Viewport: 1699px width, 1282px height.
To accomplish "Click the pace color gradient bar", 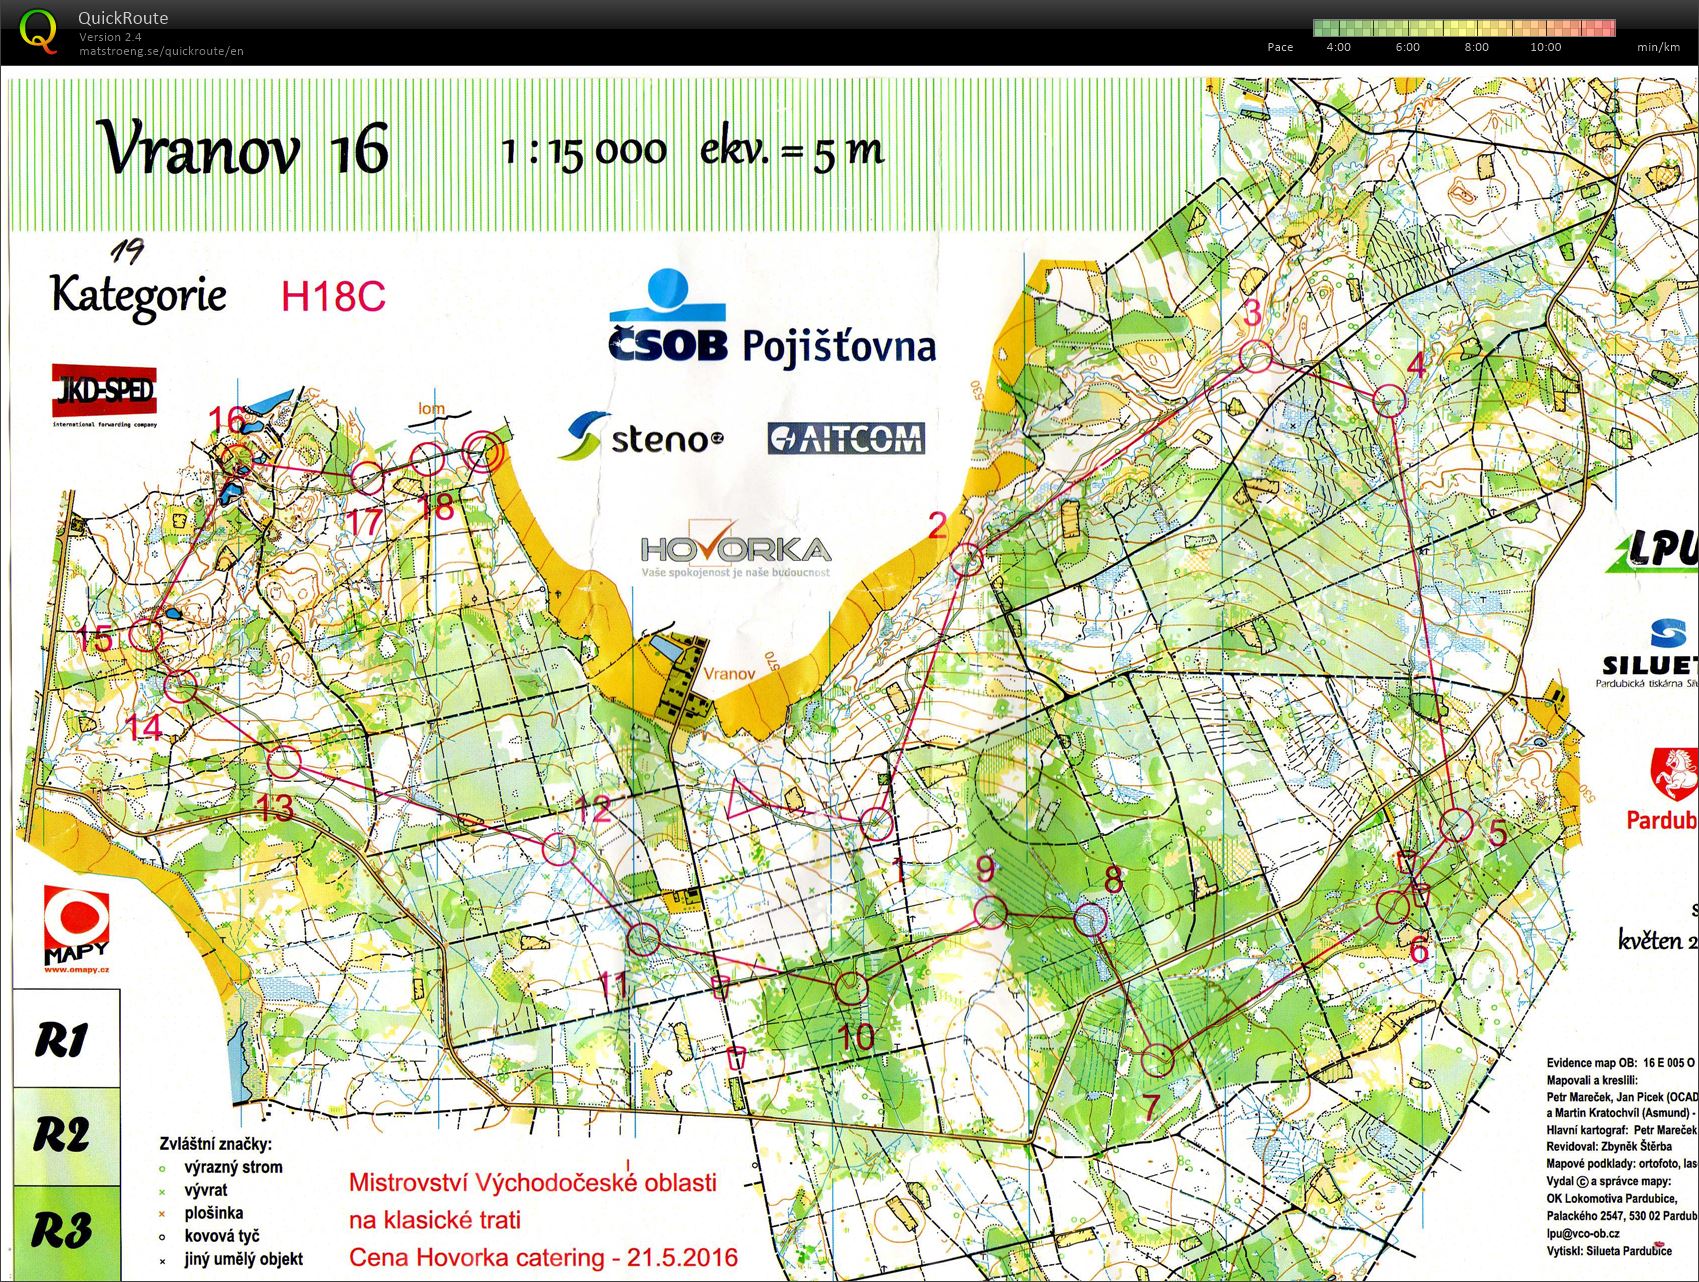I will tap(1464, 28).
